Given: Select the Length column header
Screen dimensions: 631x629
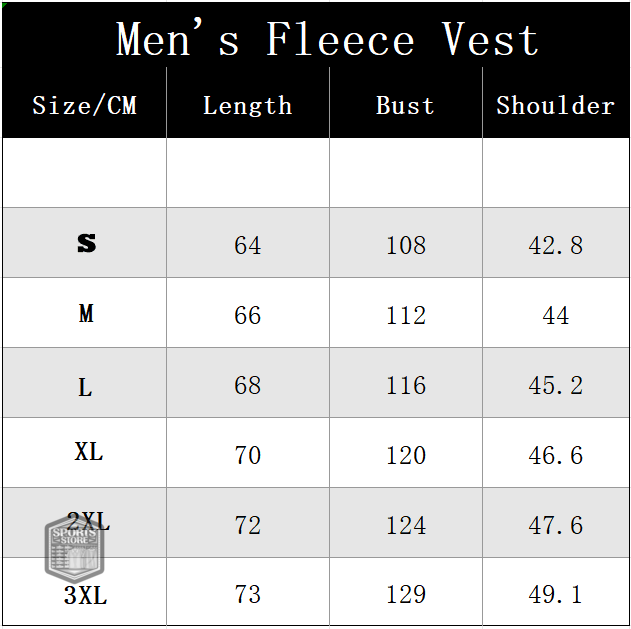Looking at the screenshot, I should [247, 105].
